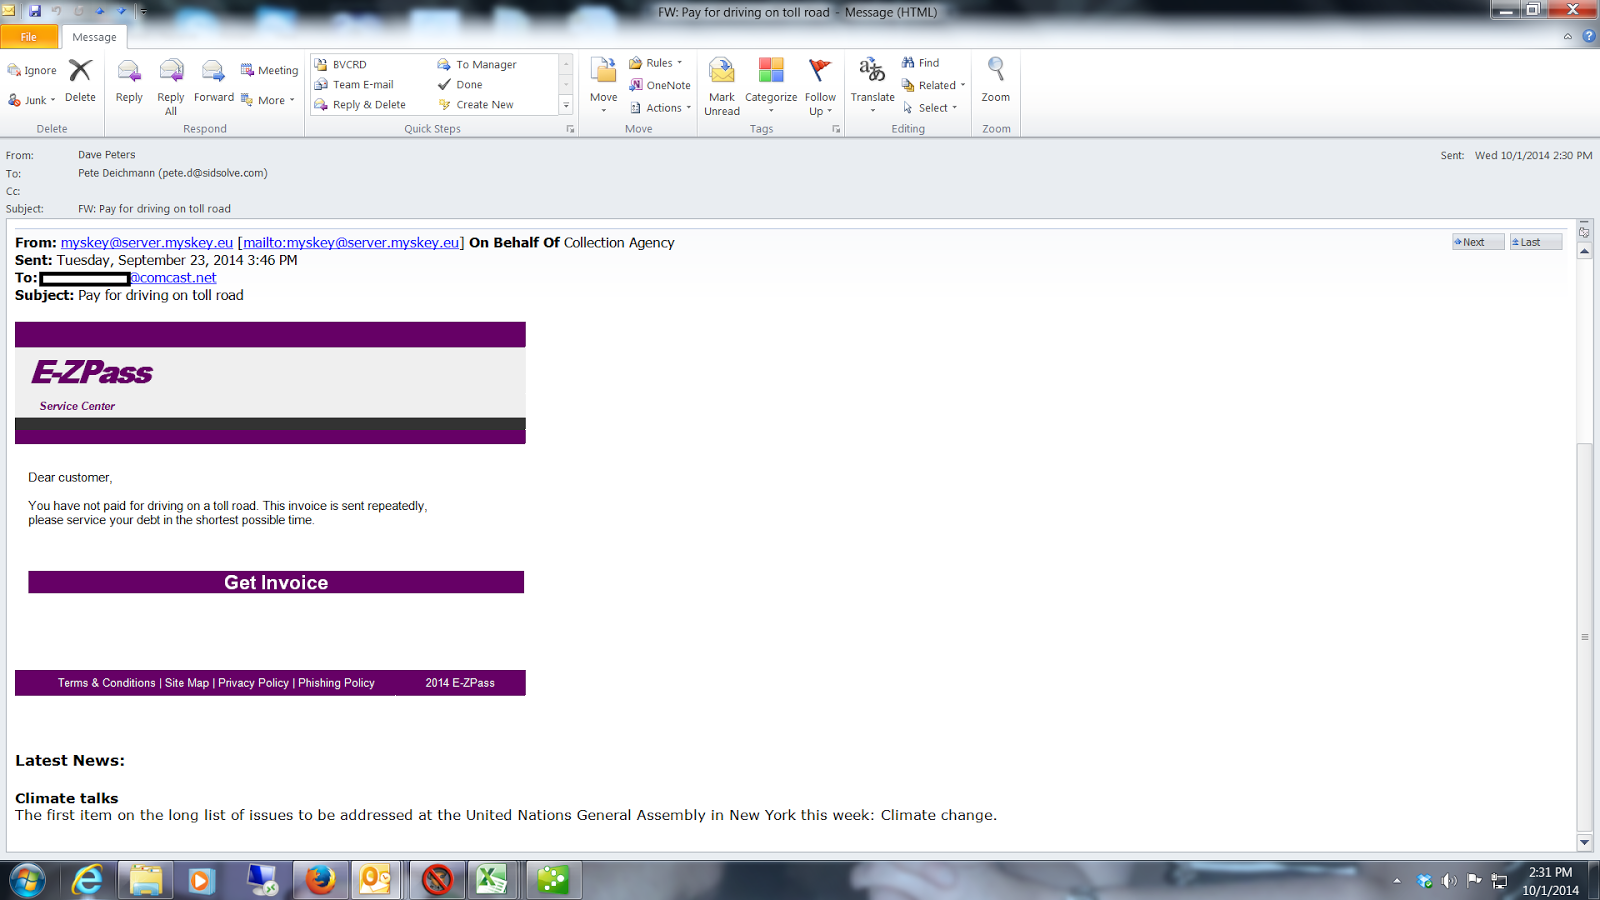Viewport: 1600px width, 900px height.
Task: Launch Internet Explorer from the taskbar
Action: tap(87, 880)
